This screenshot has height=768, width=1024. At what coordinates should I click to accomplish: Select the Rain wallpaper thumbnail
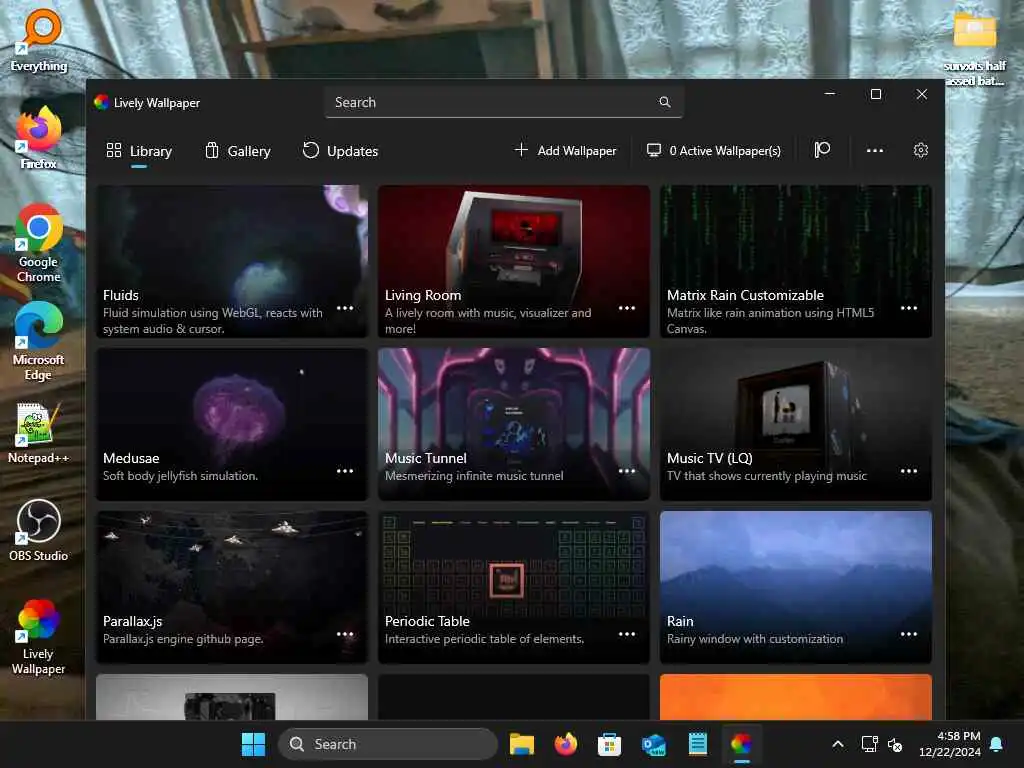tap(796, 587)
